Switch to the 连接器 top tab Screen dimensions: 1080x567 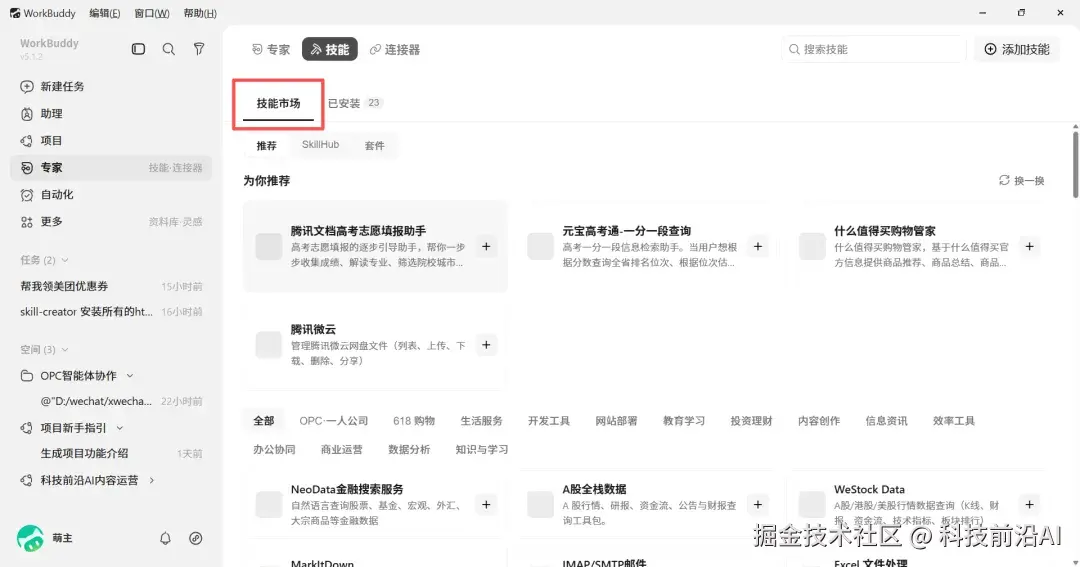coord(395,50)
